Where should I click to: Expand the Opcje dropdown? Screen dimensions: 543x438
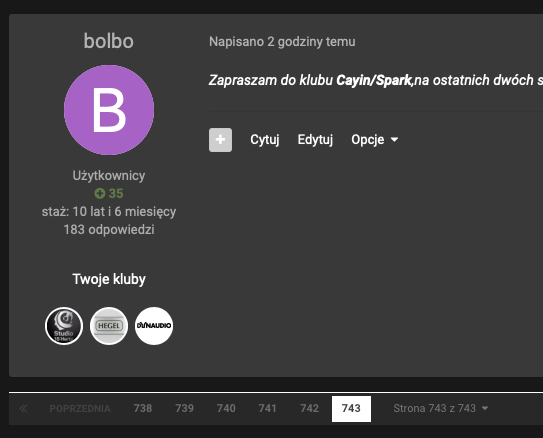(x=374, y=140)
